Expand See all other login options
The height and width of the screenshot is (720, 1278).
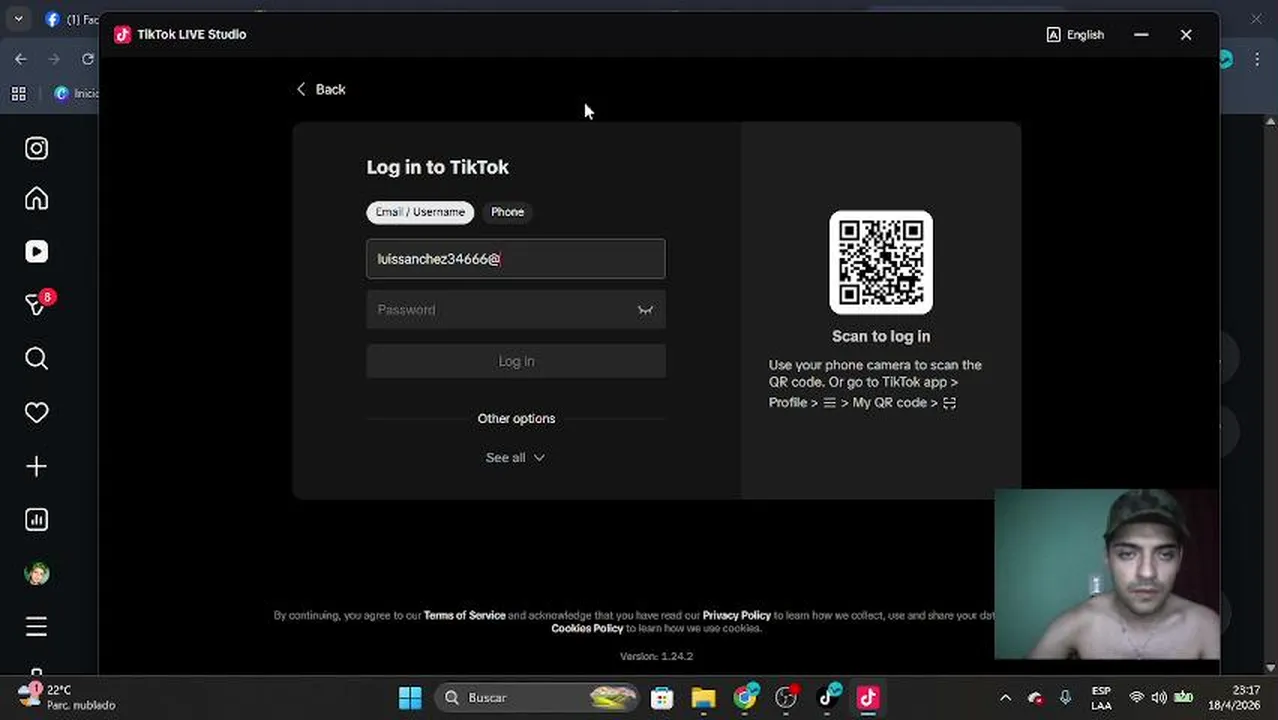[515, 457]
